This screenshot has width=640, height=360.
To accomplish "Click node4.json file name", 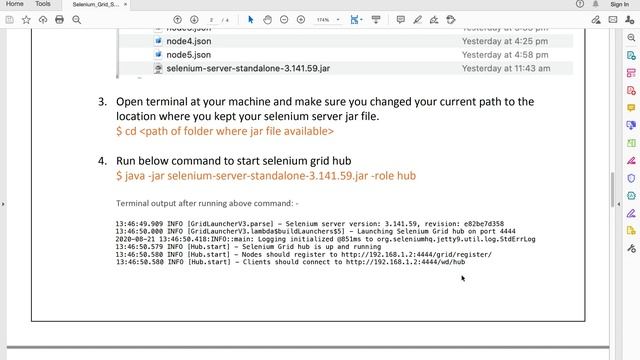I will pos(189,41).
